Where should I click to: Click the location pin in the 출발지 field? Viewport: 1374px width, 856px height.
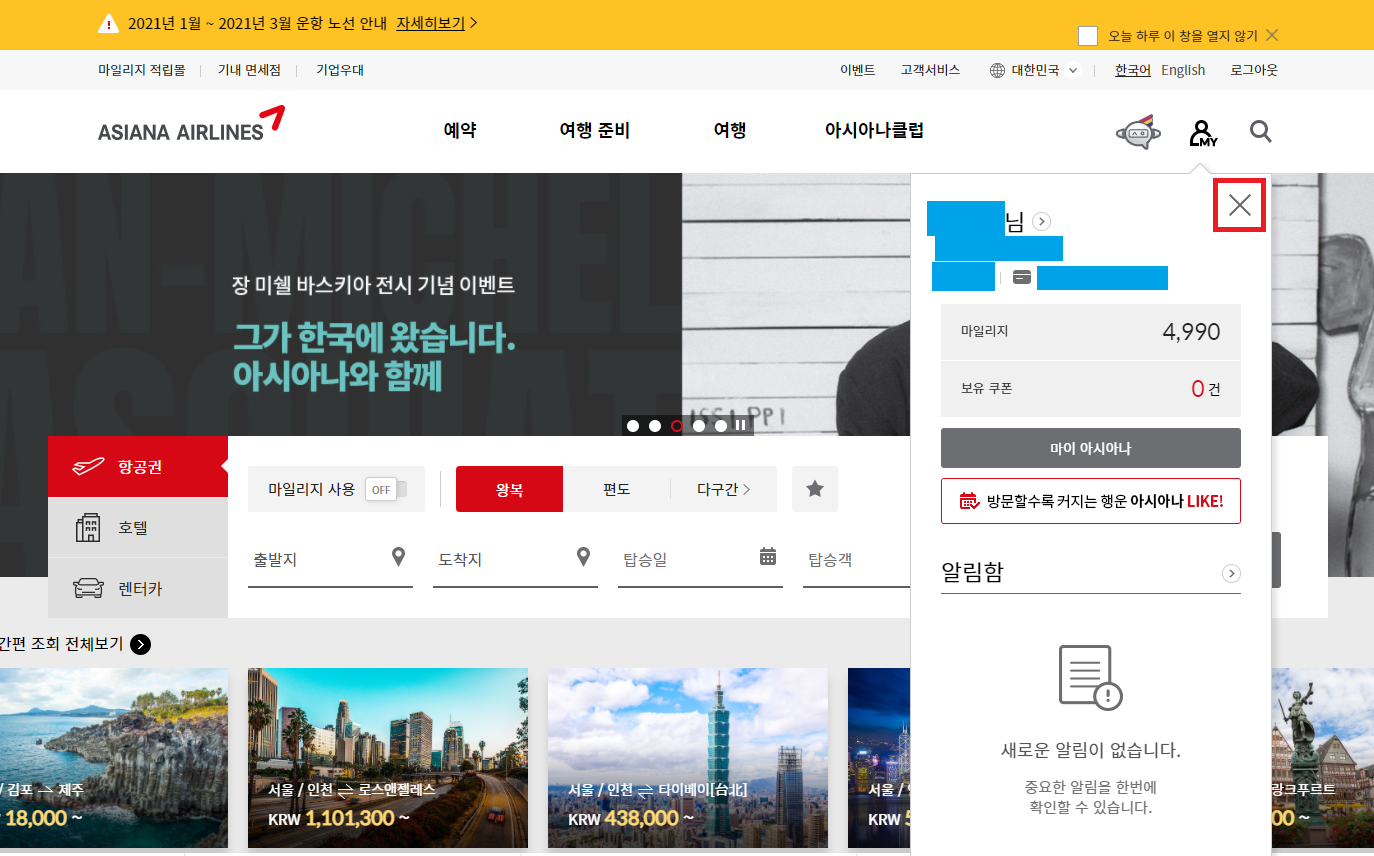tap(399, 557)
